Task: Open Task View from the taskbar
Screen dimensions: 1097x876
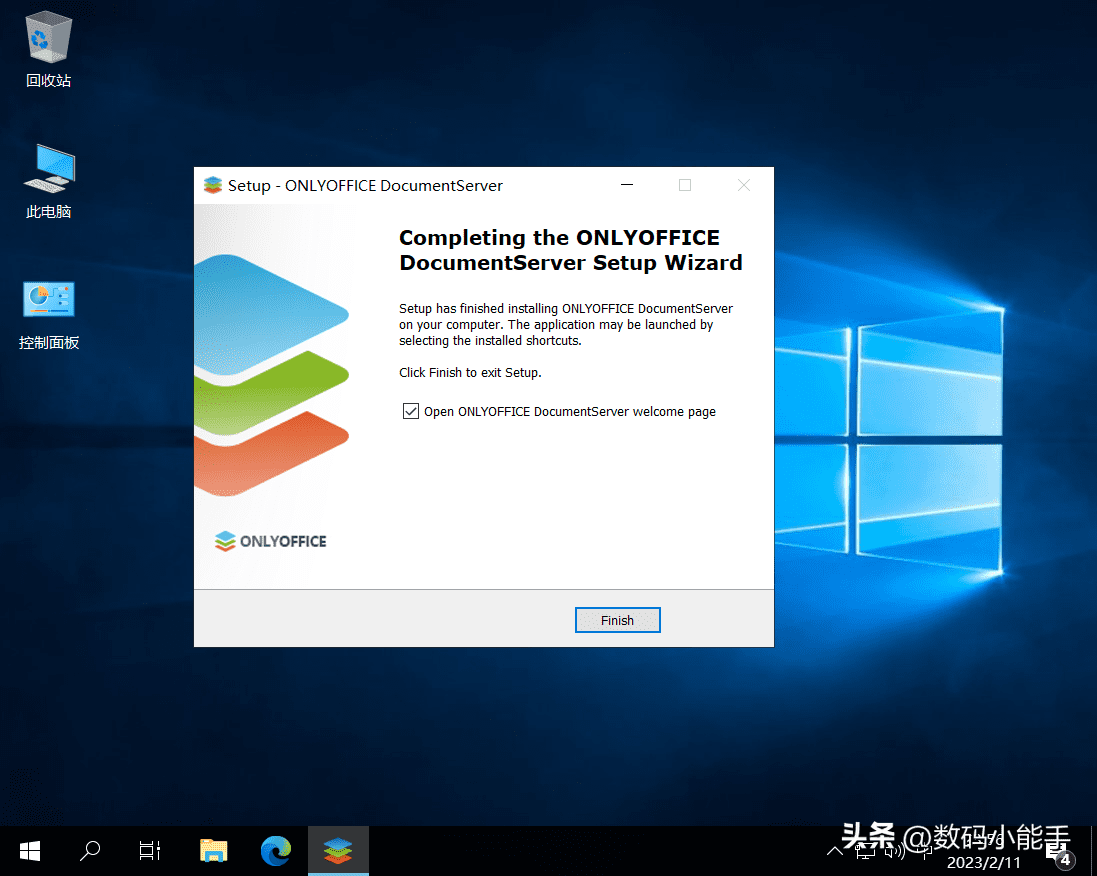Action: click(150, 851)
